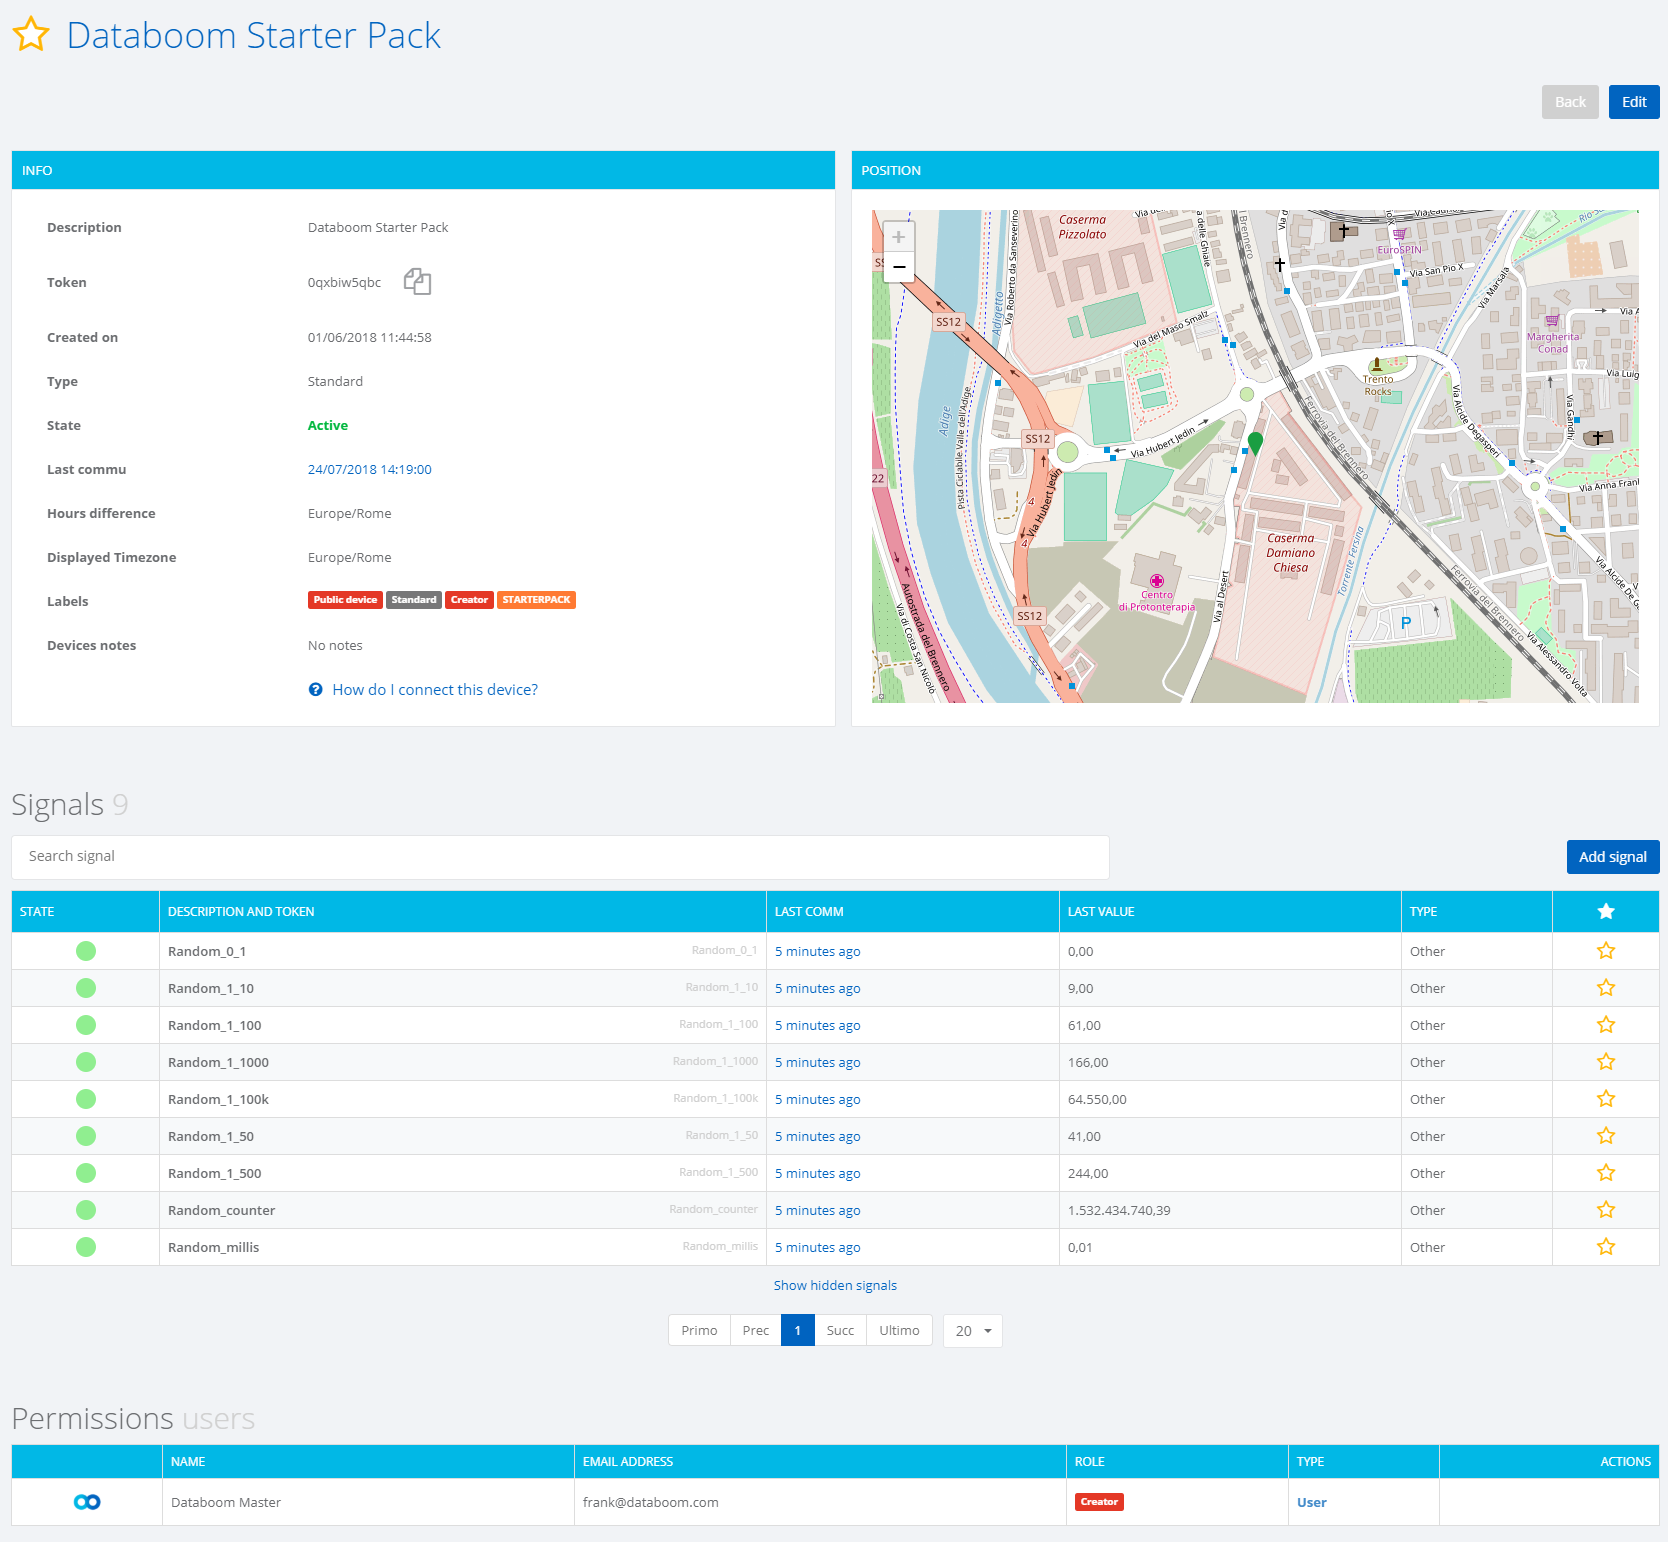Click the Back button
The image size is (1668, 1542).
(1570, 102)
